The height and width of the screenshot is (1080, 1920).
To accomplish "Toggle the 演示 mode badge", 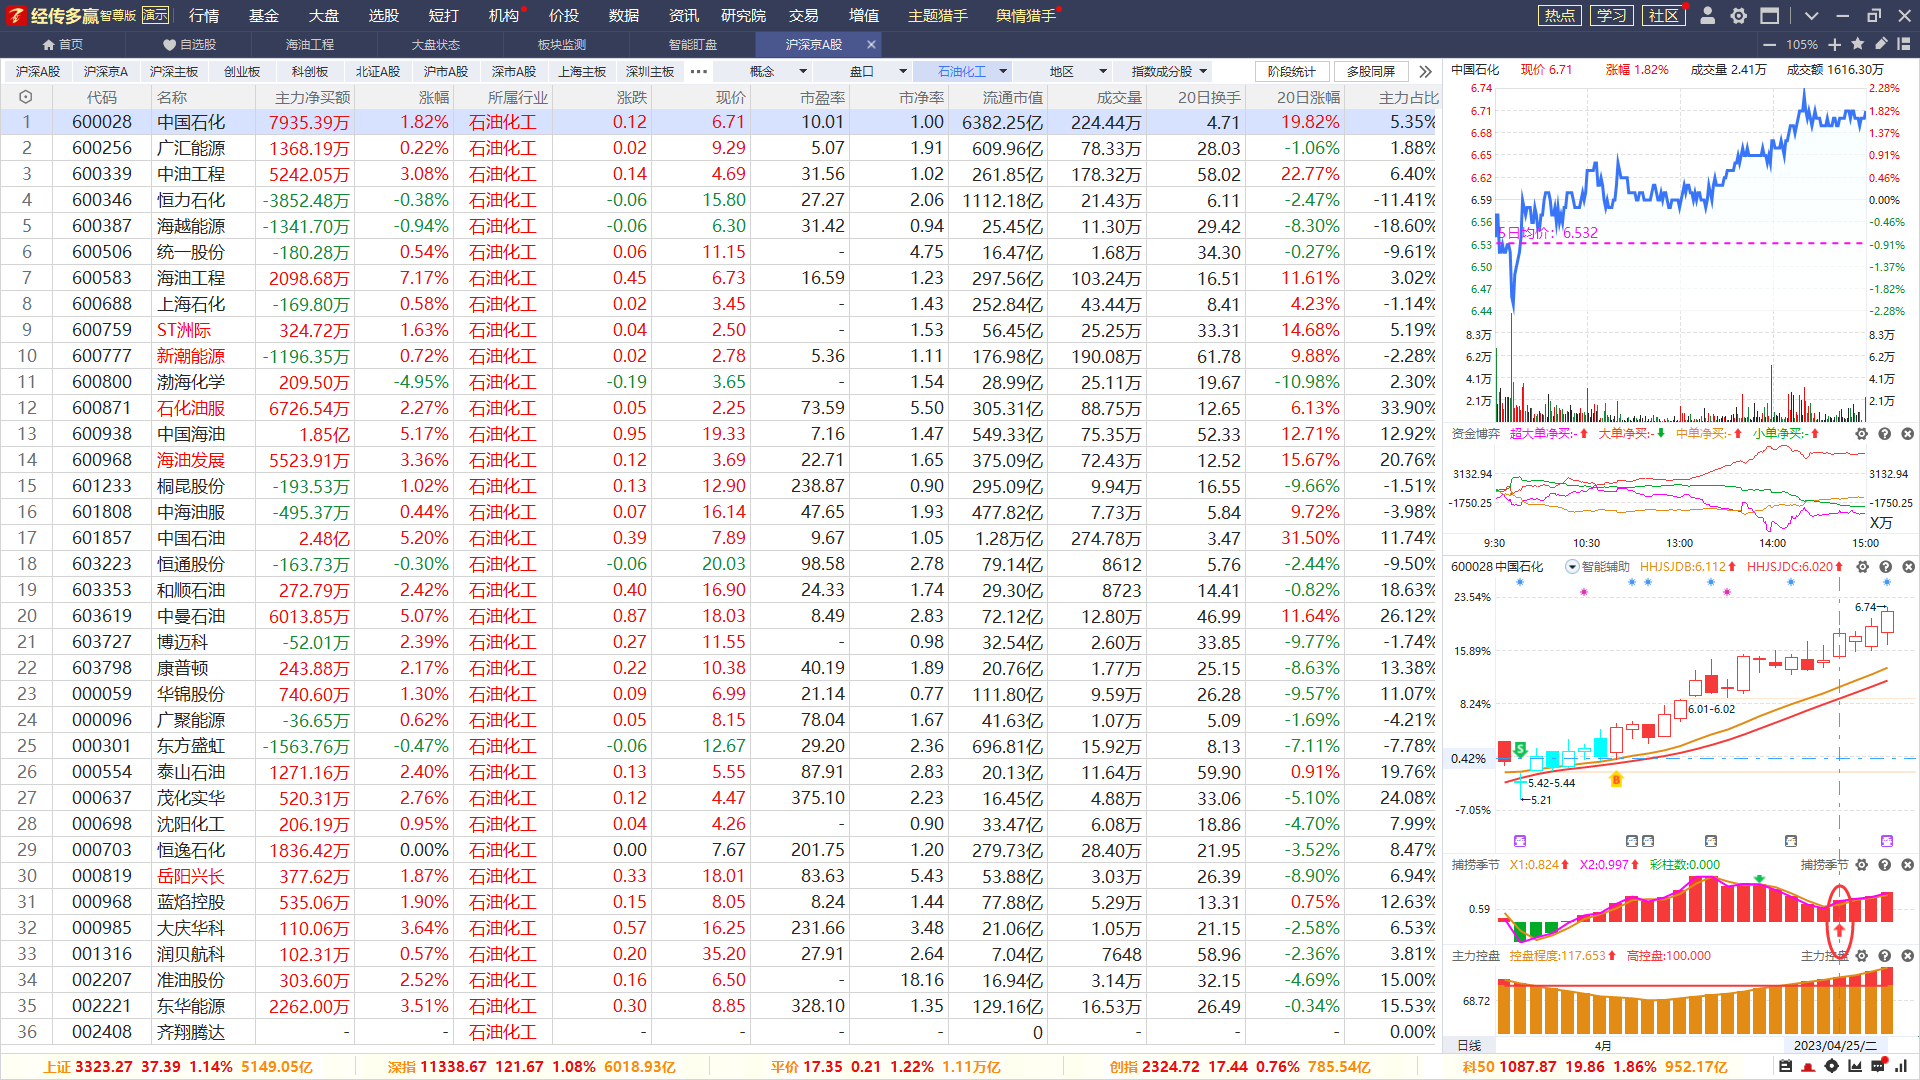I will click(156, 15).
